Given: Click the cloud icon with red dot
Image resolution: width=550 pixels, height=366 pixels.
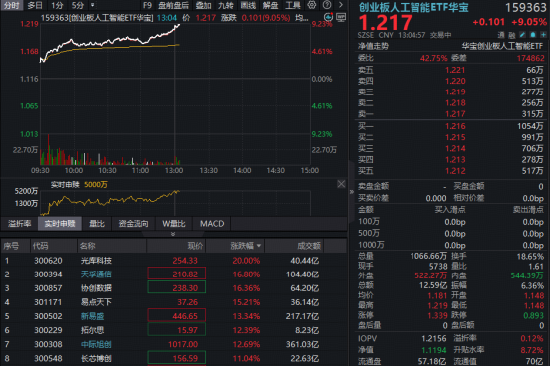Looking at the screenshot, I should (328, 17).
